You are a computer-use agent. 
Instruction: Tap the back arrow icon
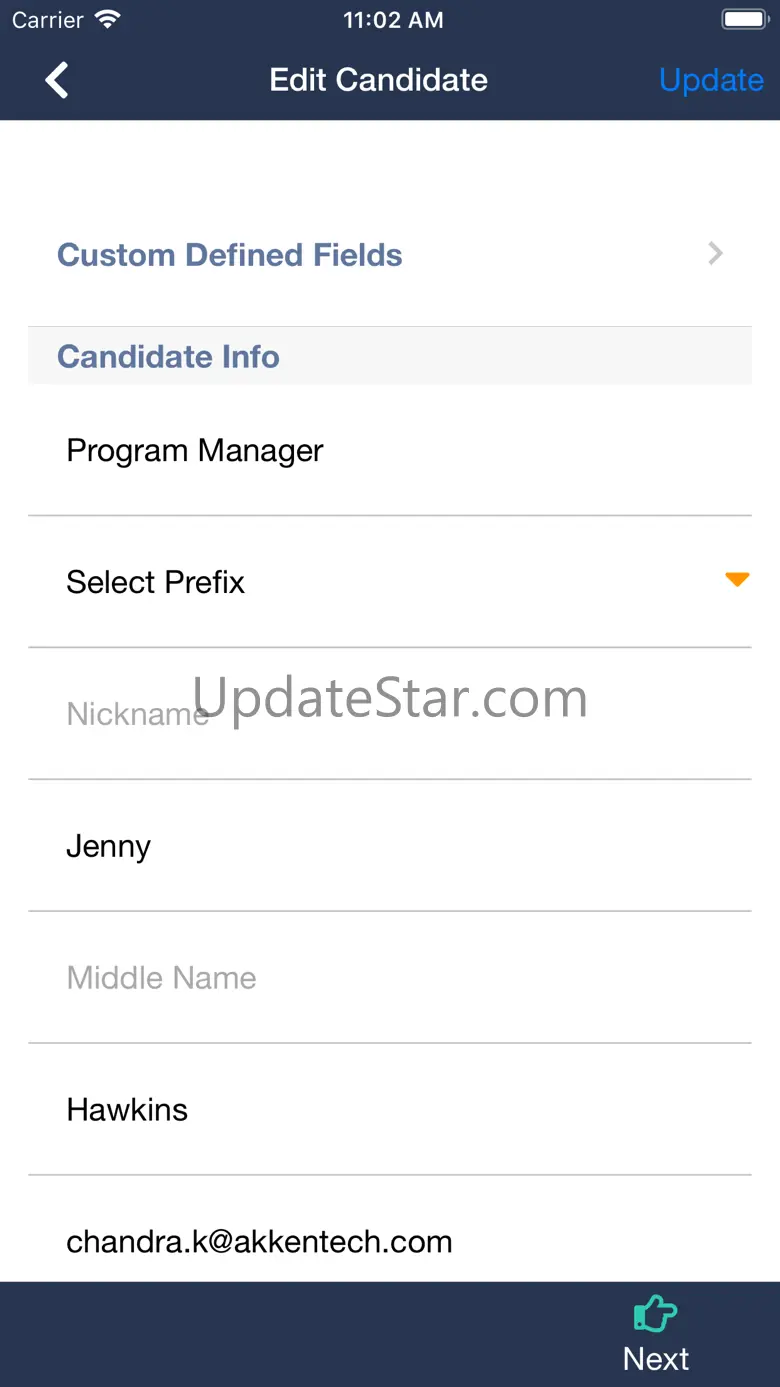[57, 80]
